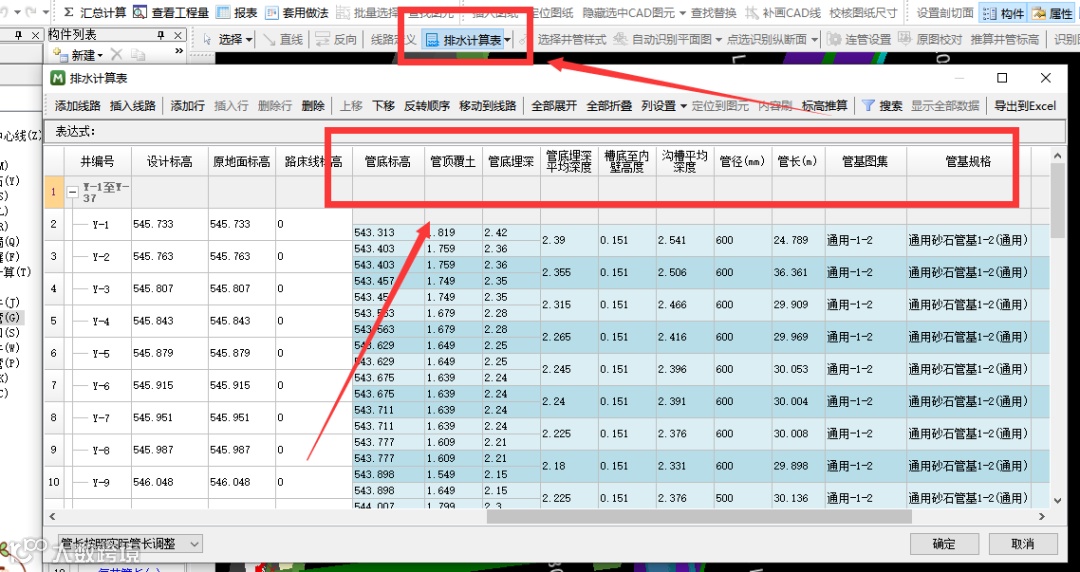This screenshot has width=1080, height=572.
Task: Click 校核图纸尺寸 in the top toolbar
Action: tap(863, 13)
